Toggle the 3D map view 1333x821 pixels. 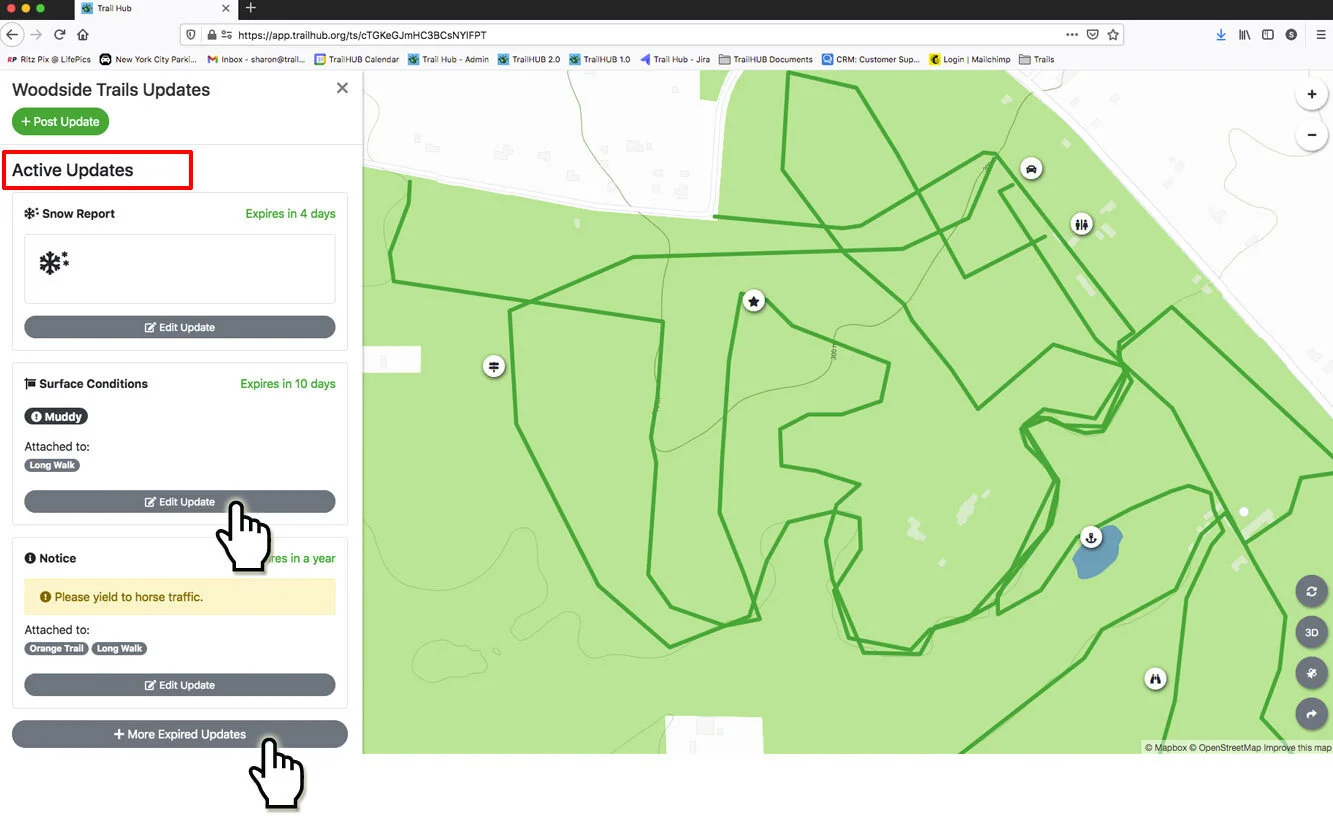[1311, 633]
